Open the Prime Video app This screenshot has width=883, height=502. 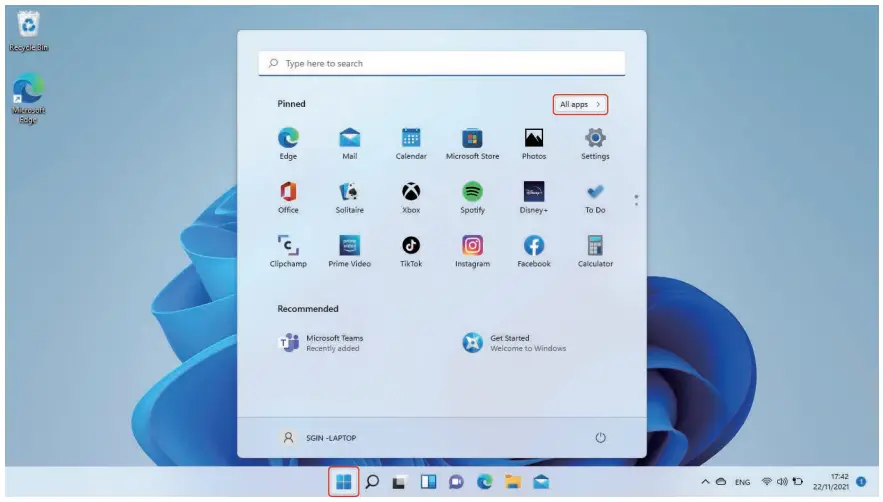[349, 251]
